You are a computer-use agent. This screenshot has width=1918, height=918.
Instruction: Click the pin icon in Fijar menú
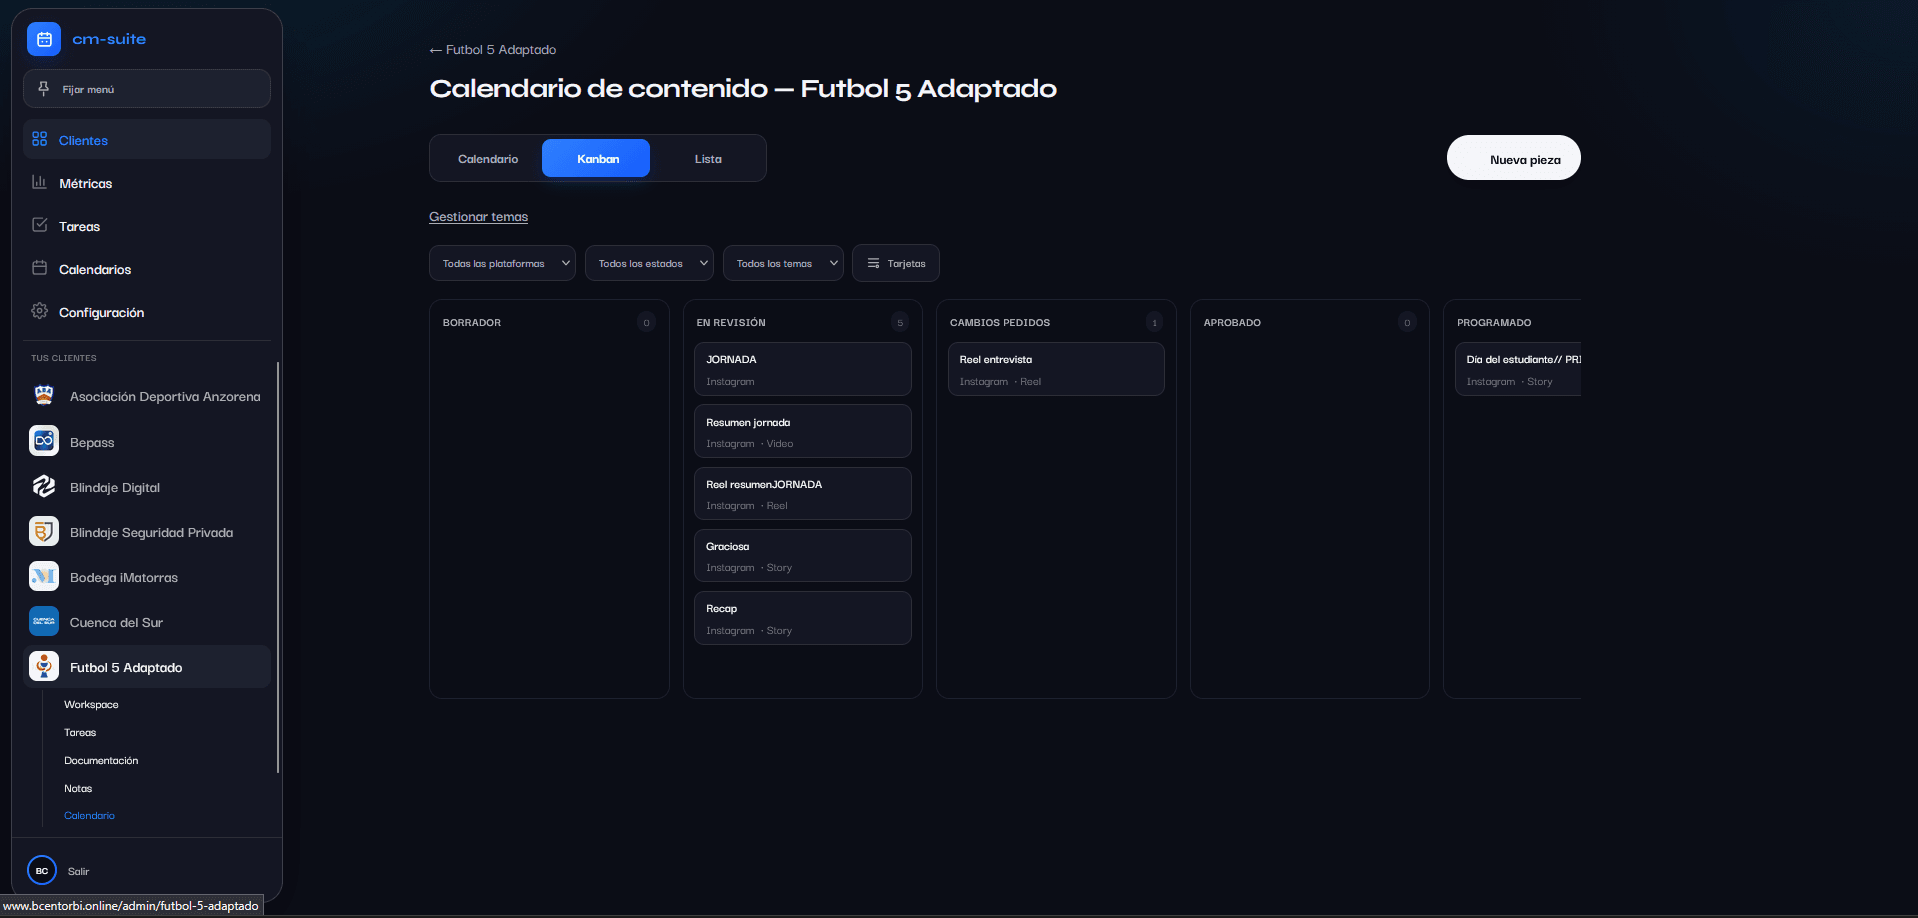[x=43, y=89]
